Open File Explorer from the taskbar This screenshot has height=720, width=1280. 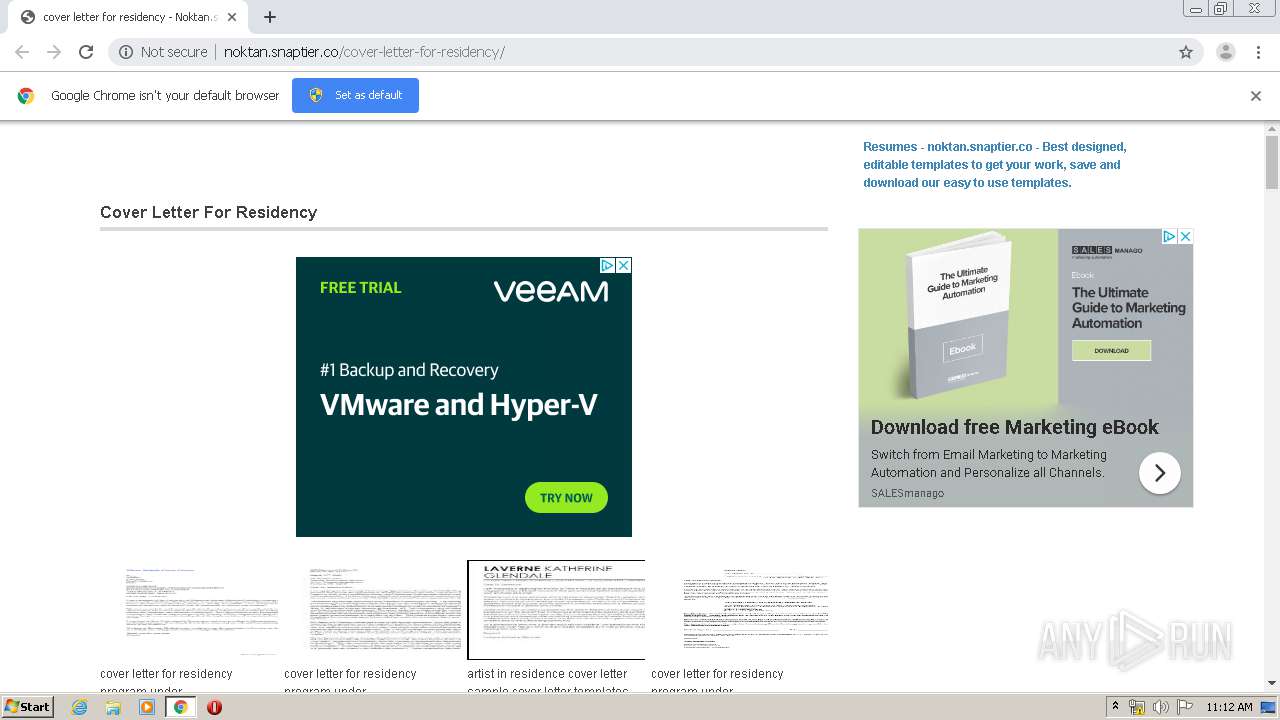tap(113, 707)
